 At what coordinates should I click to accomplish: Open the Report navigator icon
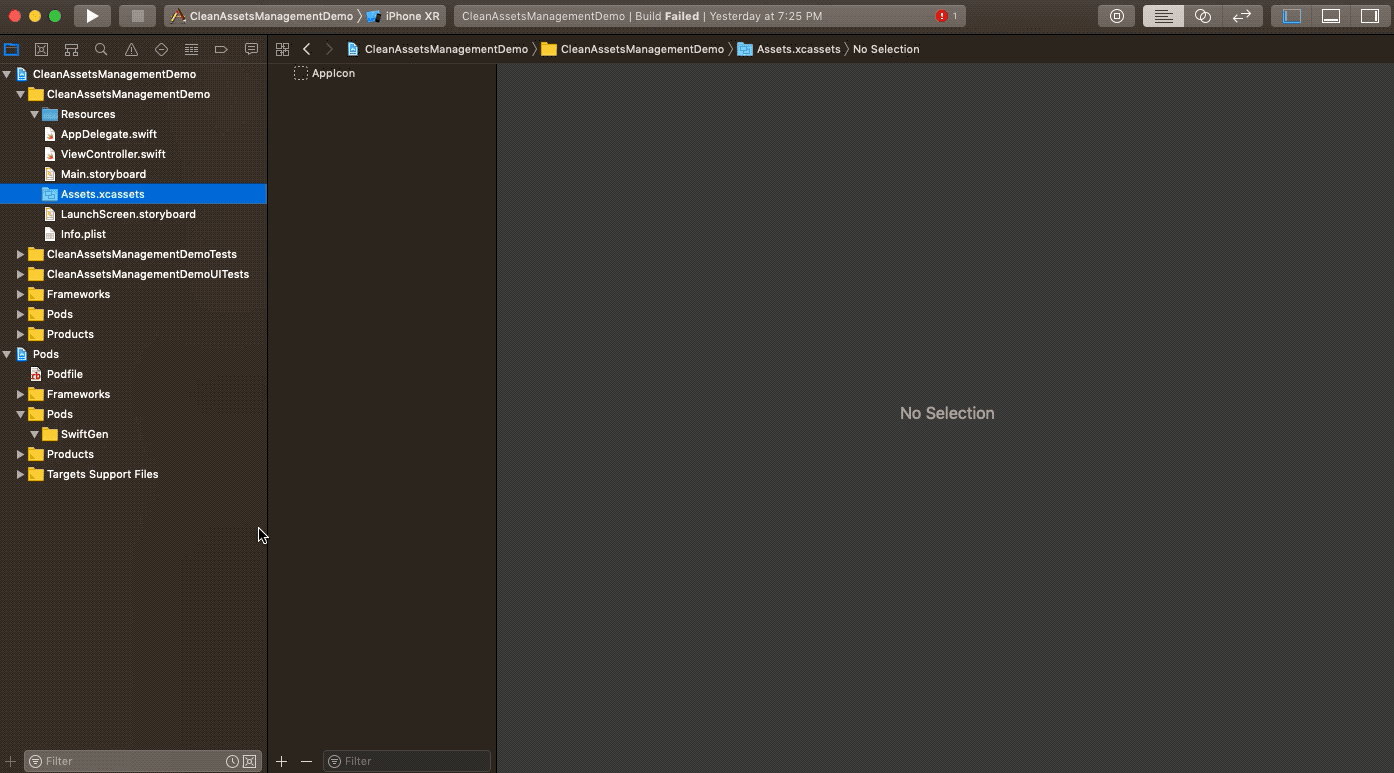coord(251,49)
